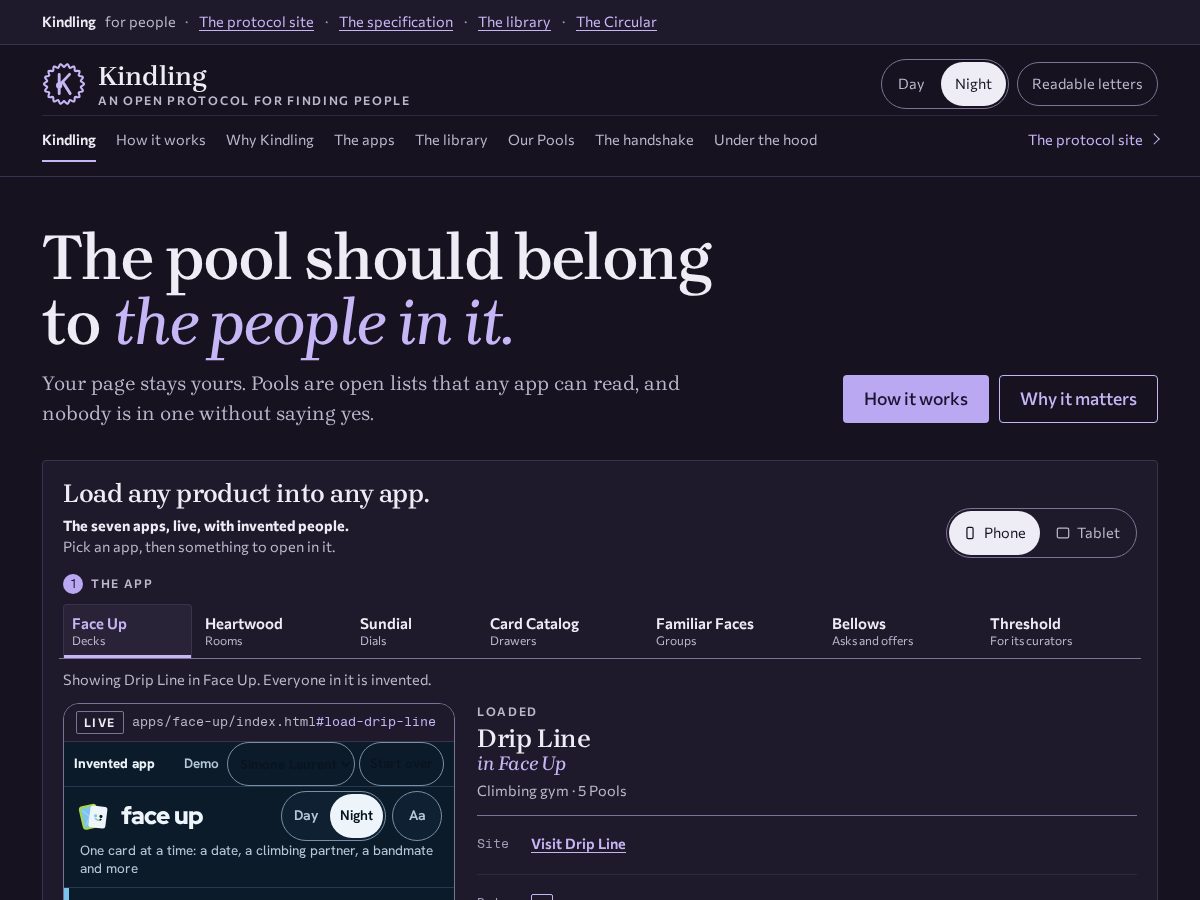Go to Our Pools in main nav

541,140
